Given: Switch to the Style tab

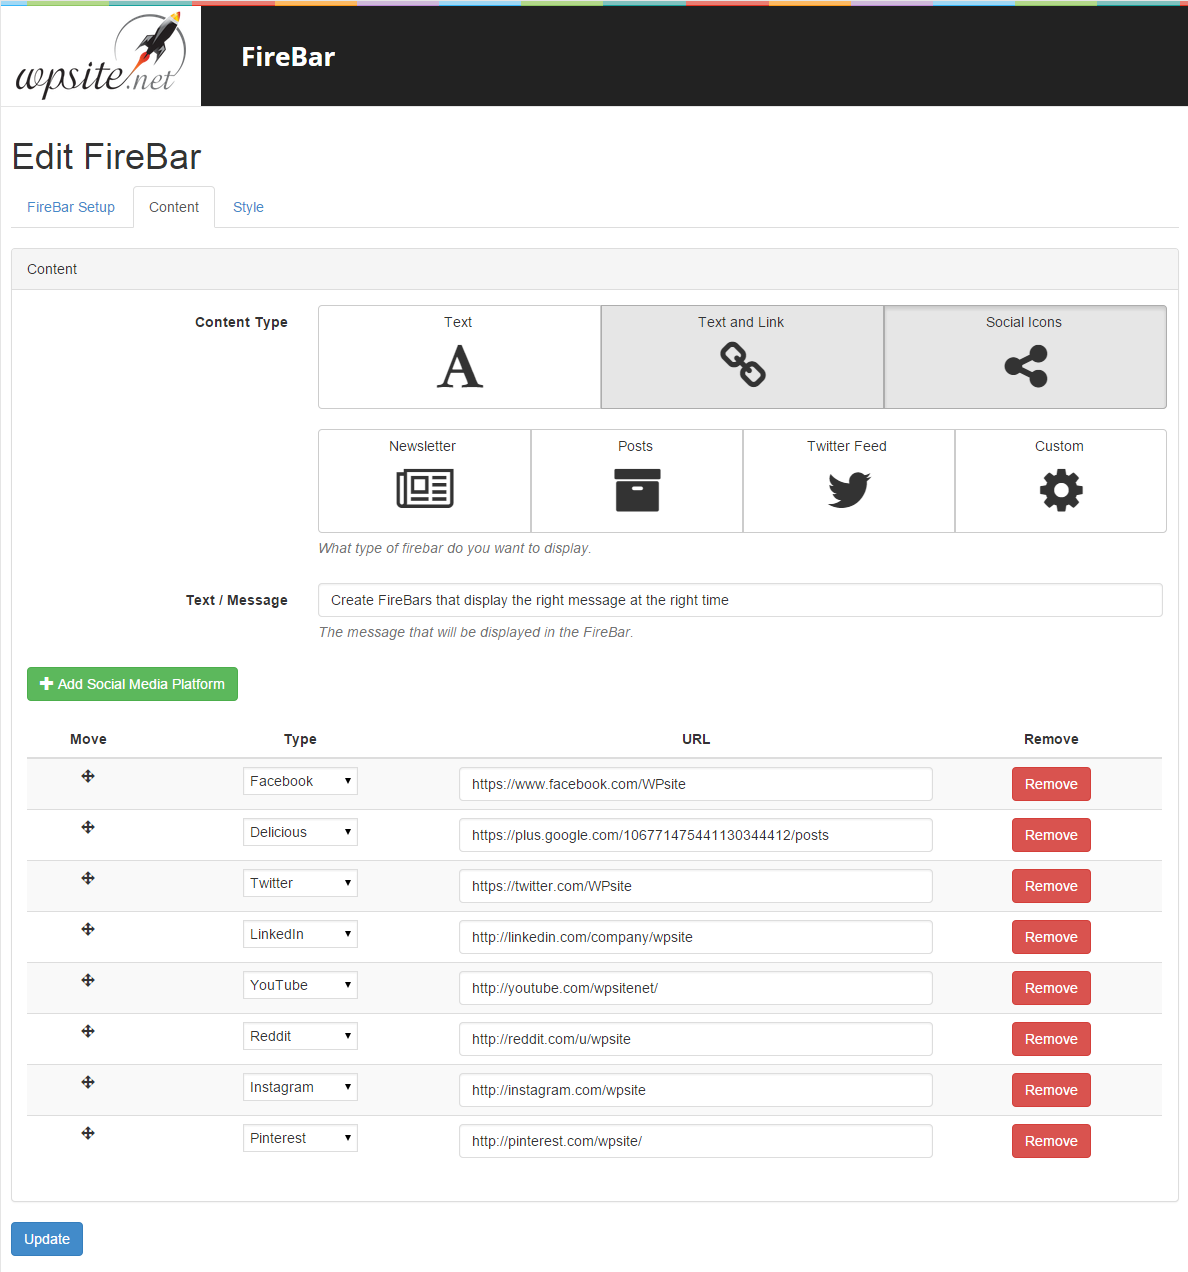Looking at the screenshot, I should pos(248,207).
